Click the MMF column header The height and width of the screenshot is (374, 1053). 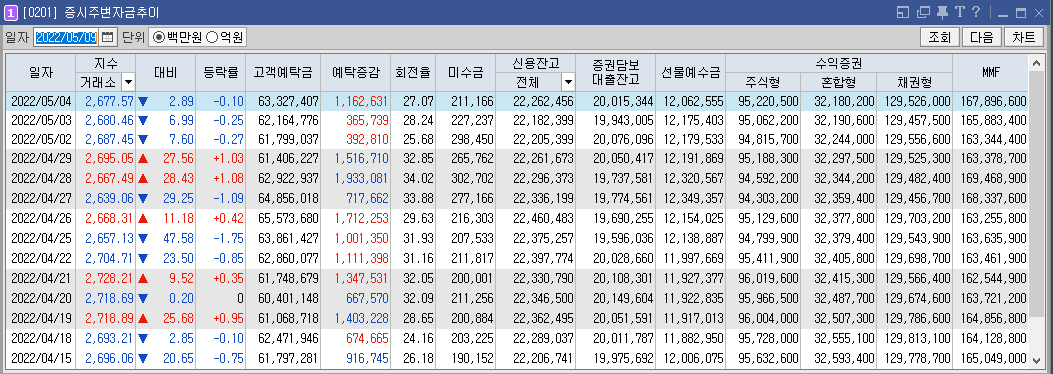pos(991,73)
